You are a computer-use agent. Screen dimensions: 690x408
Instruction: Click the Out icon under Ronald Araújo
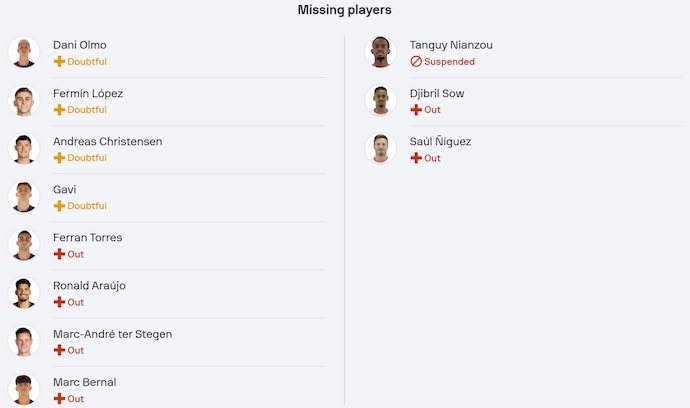click(x=59, y=302)
